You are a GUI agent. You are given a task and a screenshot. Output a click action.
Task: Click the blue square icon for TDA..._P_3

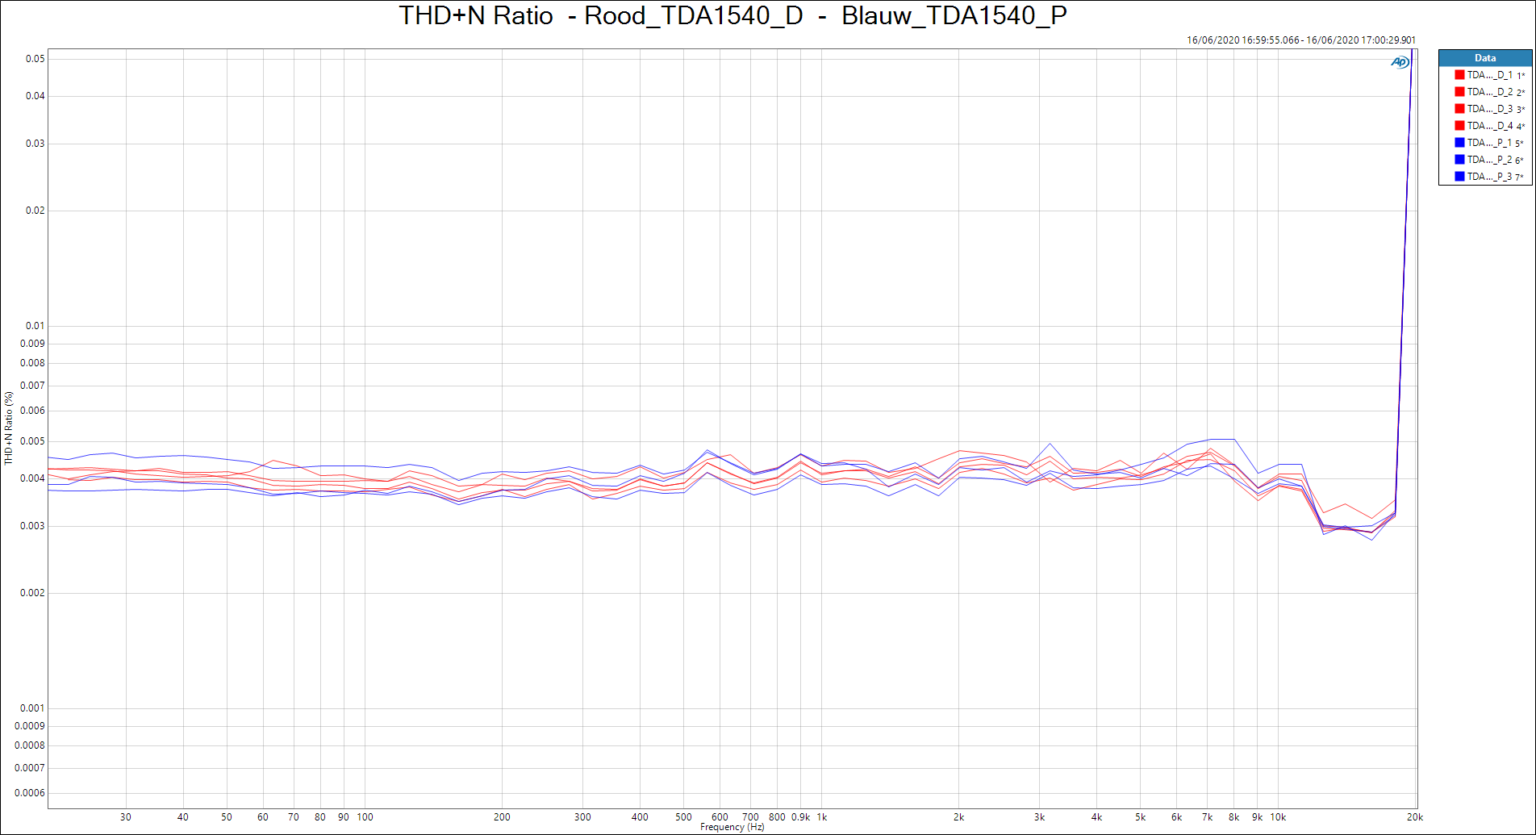pyautogui.click(x=1459, y=176)
